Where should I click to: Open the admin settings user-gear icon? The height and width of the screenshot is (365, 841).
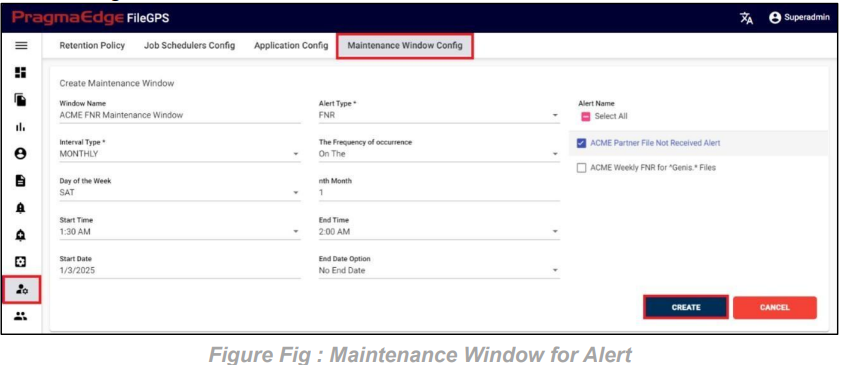pyautogui.click(x=21, y=289)
